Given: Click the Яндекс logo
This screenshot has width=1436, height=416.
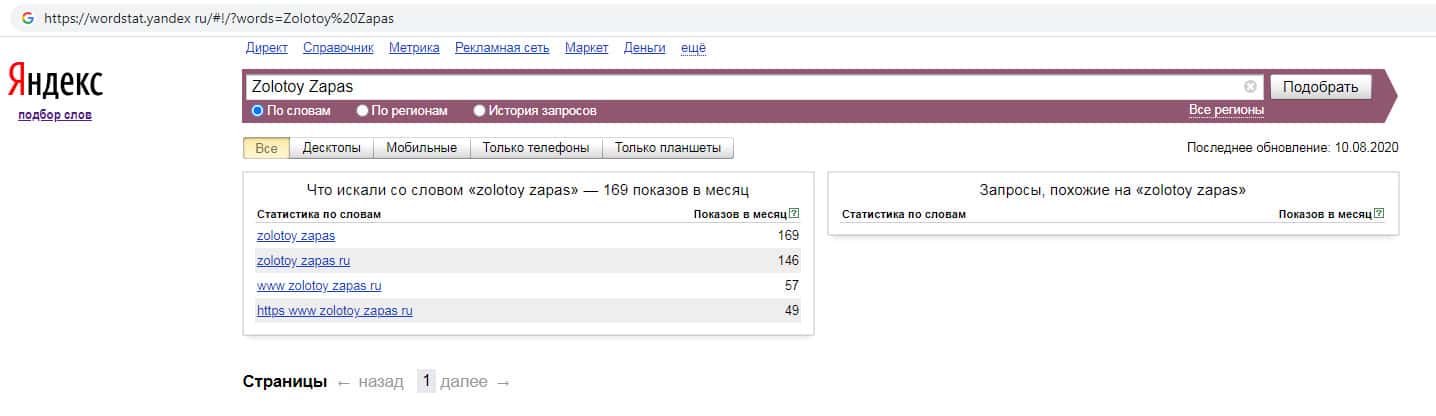Looking at the screenshot, I should (55, 83).
